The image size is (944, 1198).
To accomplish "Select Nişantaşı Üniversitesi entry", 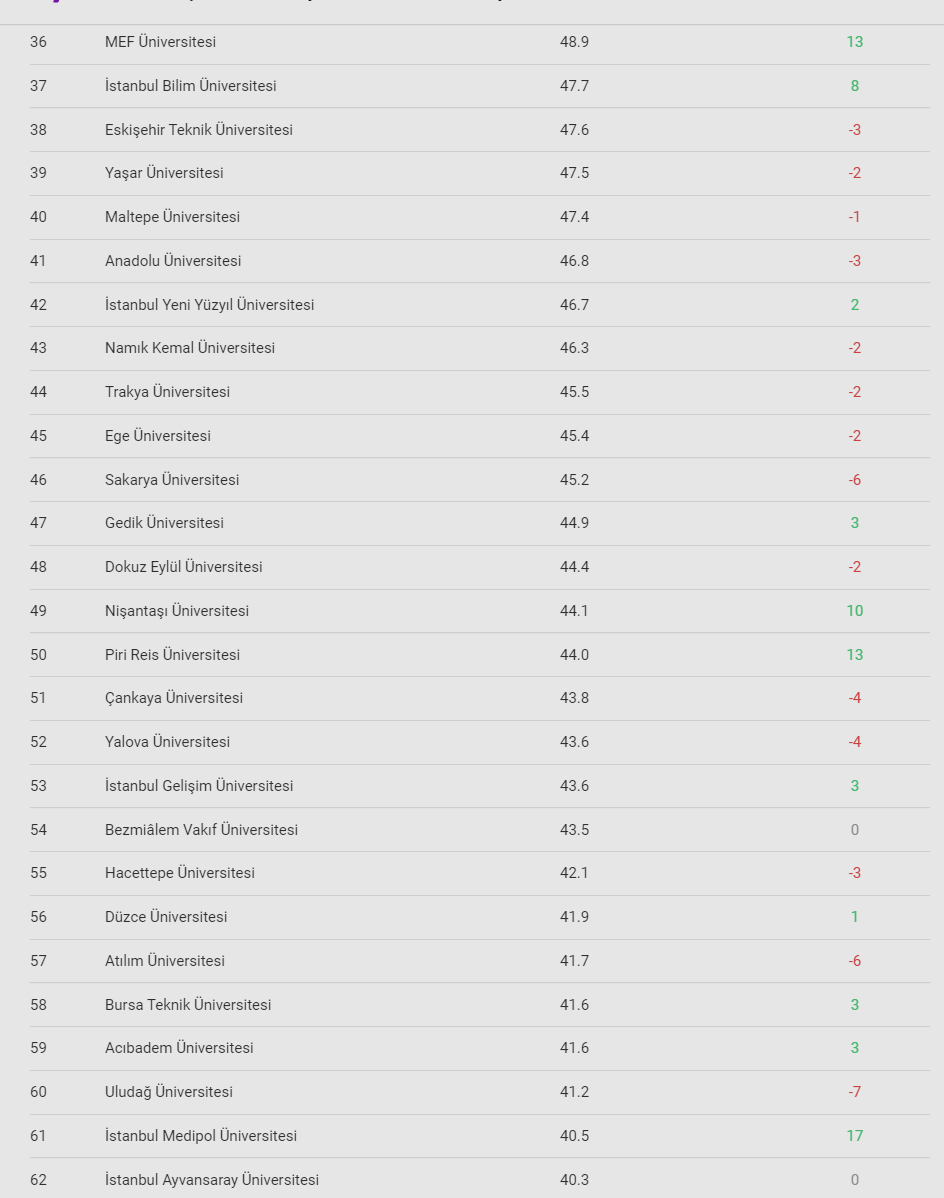I will click(176, 611).
